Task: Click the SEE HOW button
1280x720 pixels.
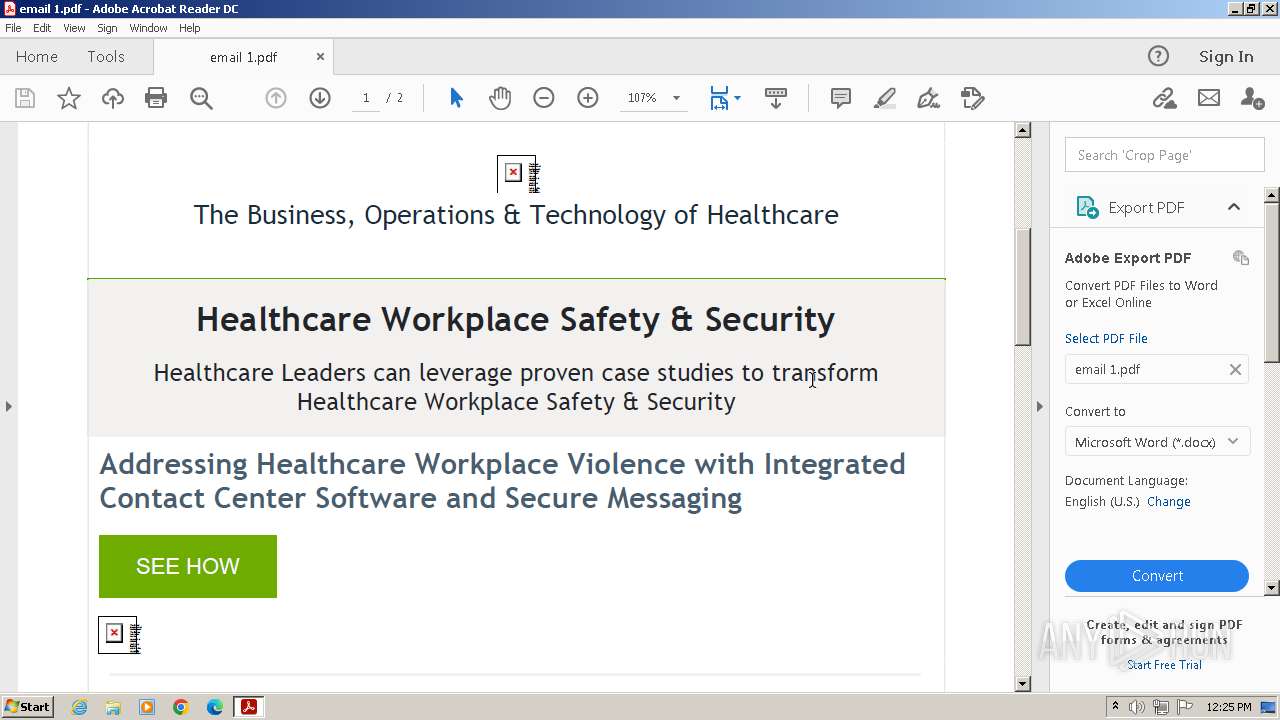Action: point(188,566)
